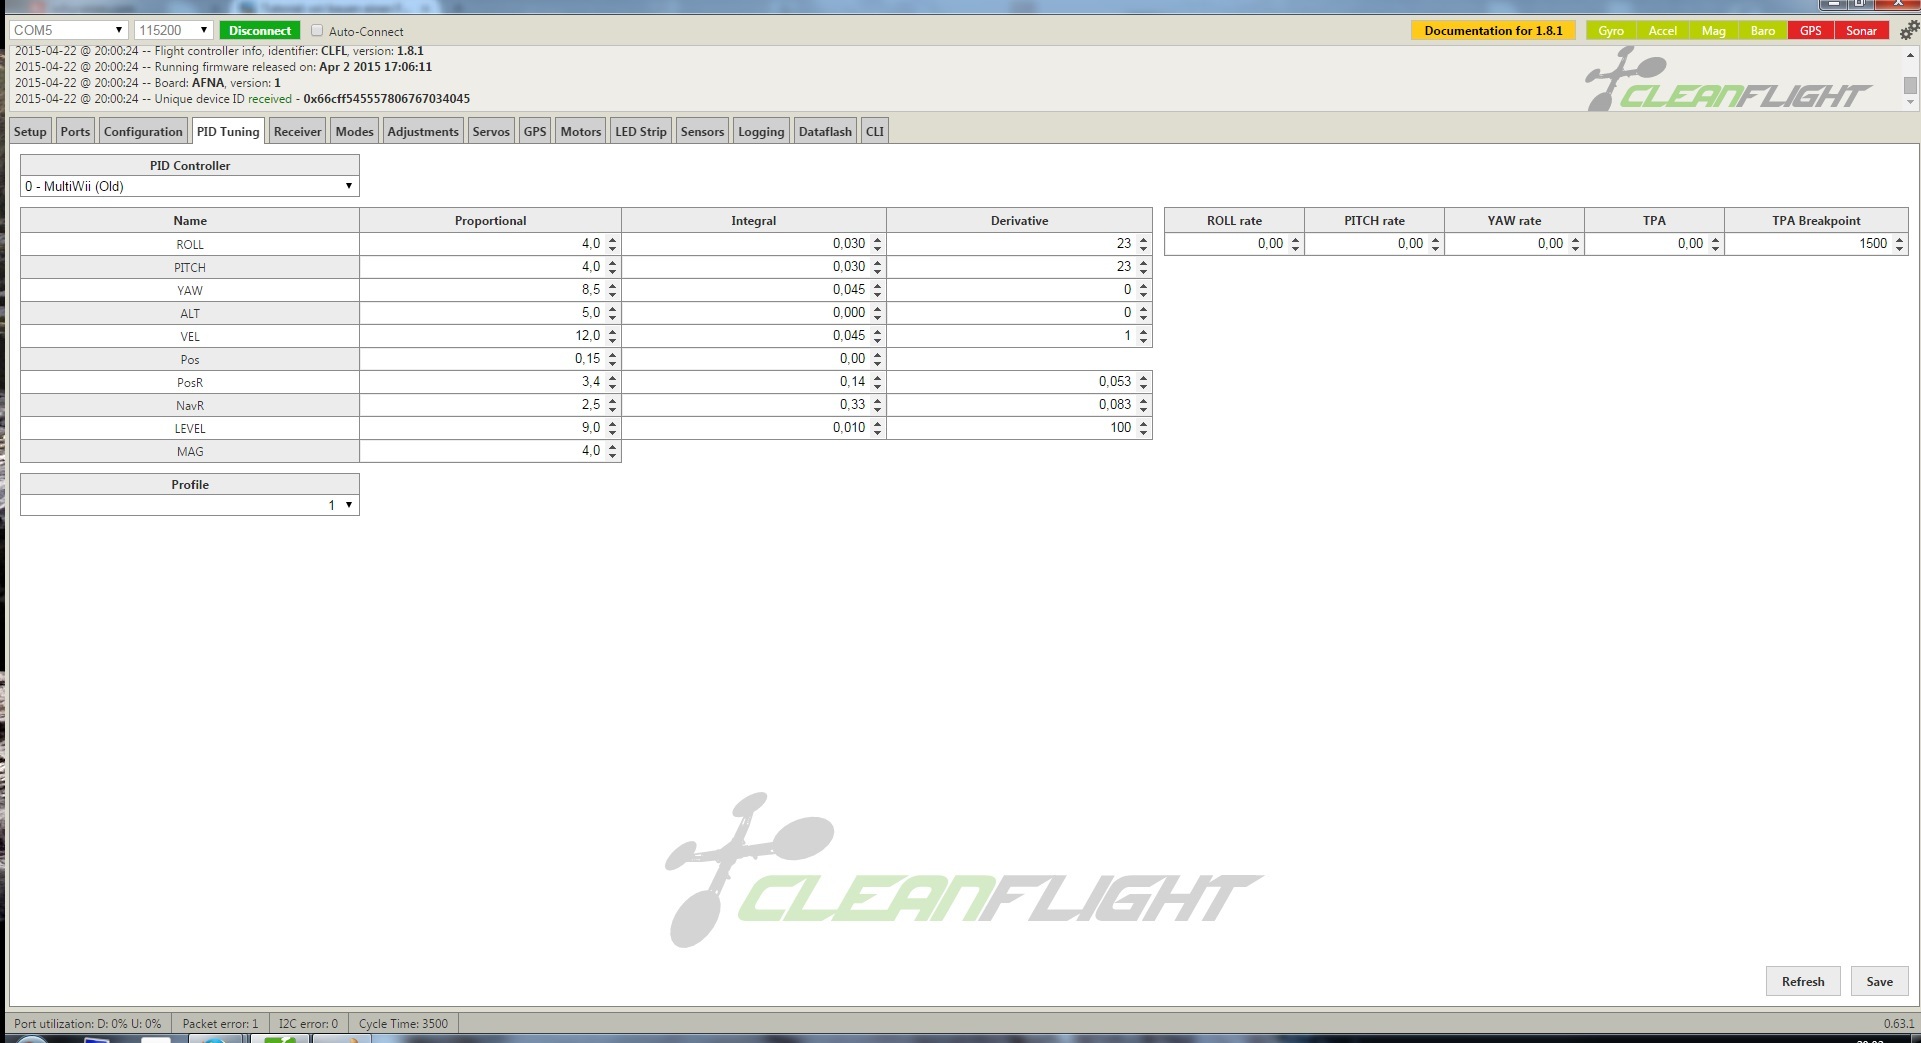Switch to the Configuration tab
The width and height of the screenshot is (1921, 1043).
point(143,131)
